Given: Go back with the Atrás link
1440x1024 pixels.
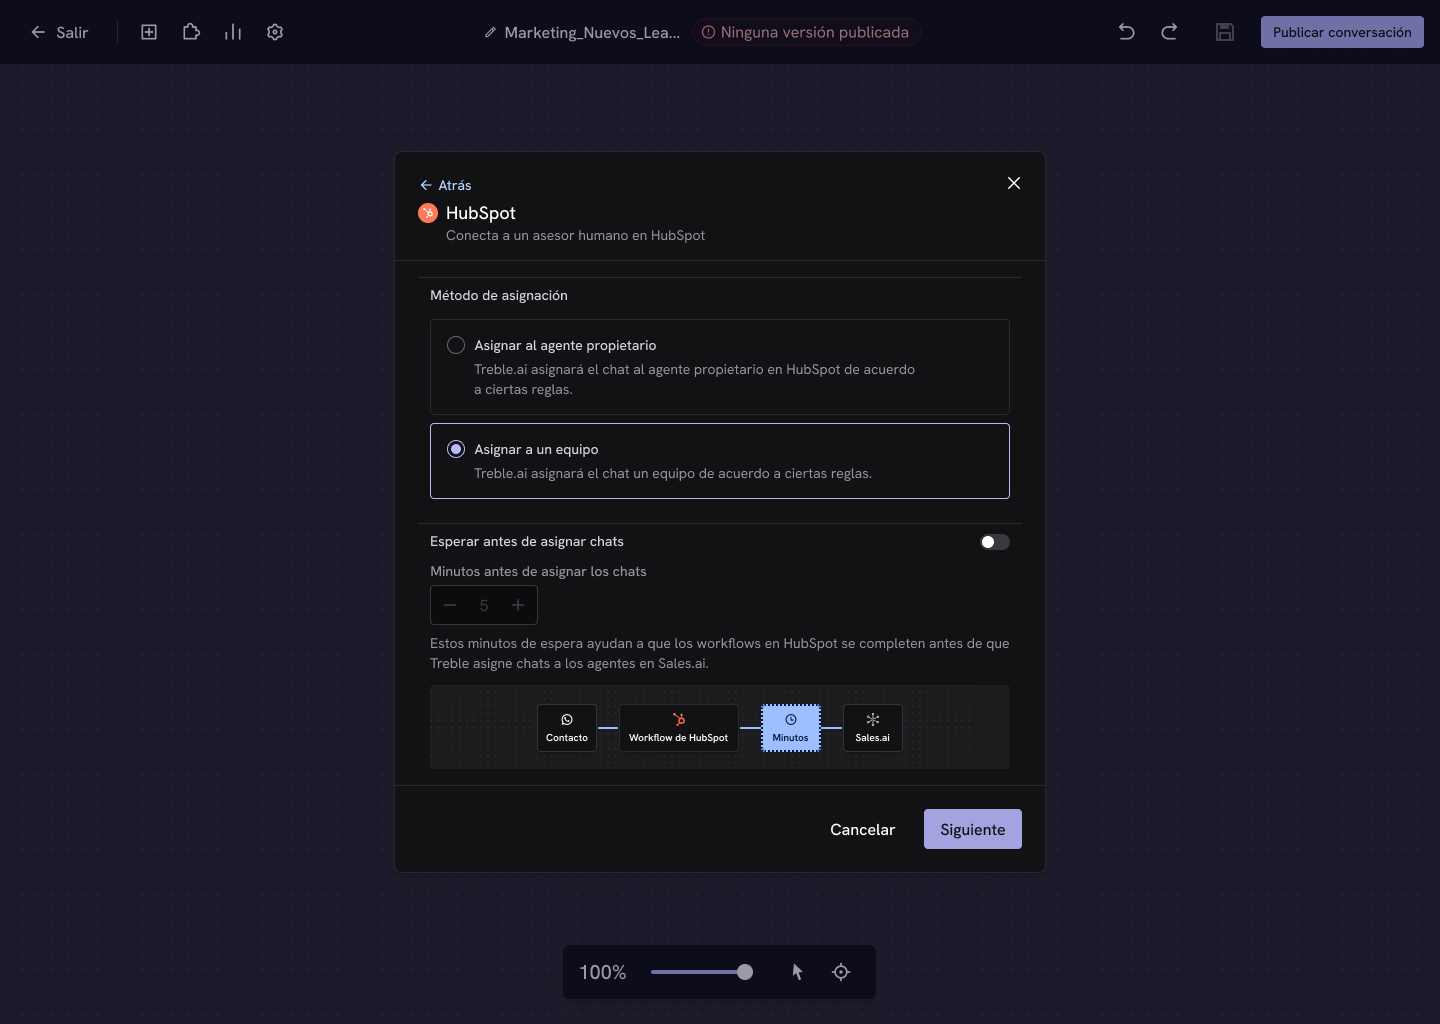Looking at the screenshot, I should 446,185.
